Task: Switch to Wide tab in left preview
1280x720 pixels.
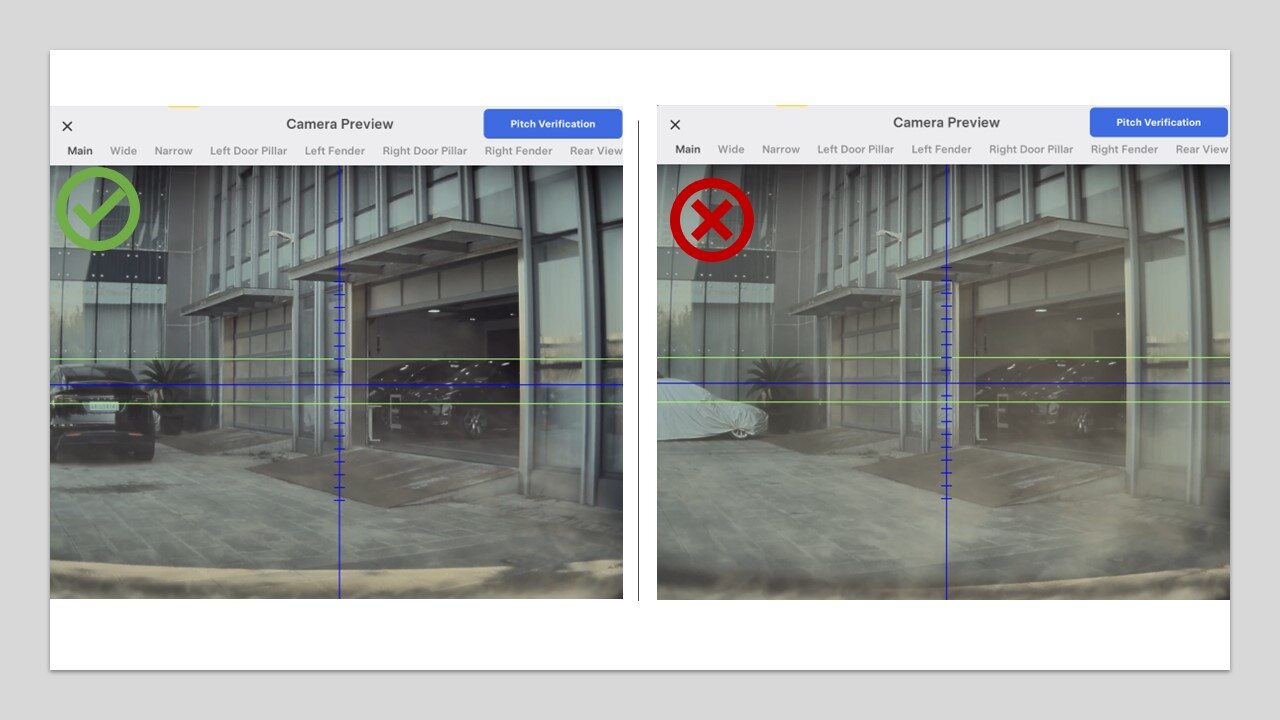Action: click(124, 151)
